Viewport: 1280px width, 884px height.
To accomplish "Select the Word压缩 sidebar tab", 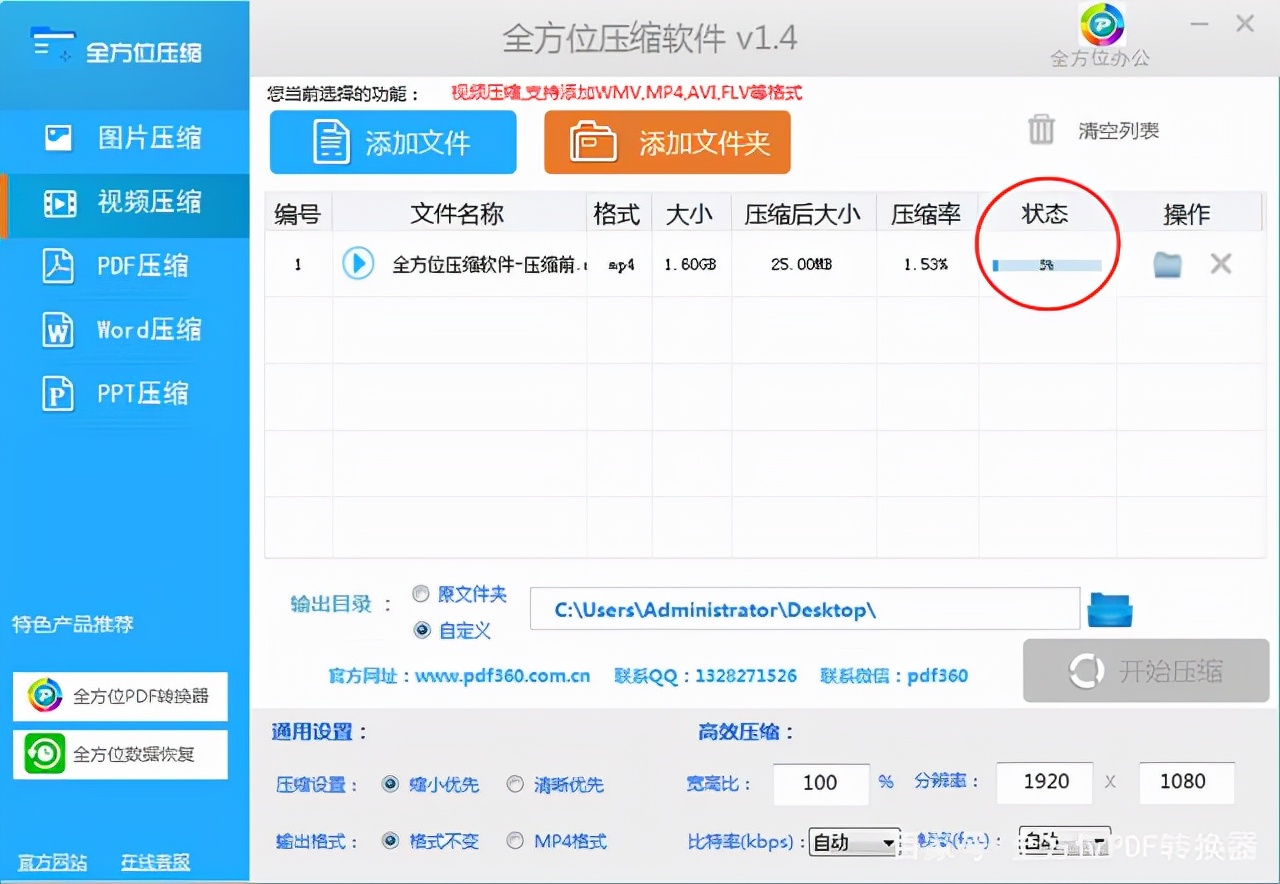I will (x=125, y=330).
